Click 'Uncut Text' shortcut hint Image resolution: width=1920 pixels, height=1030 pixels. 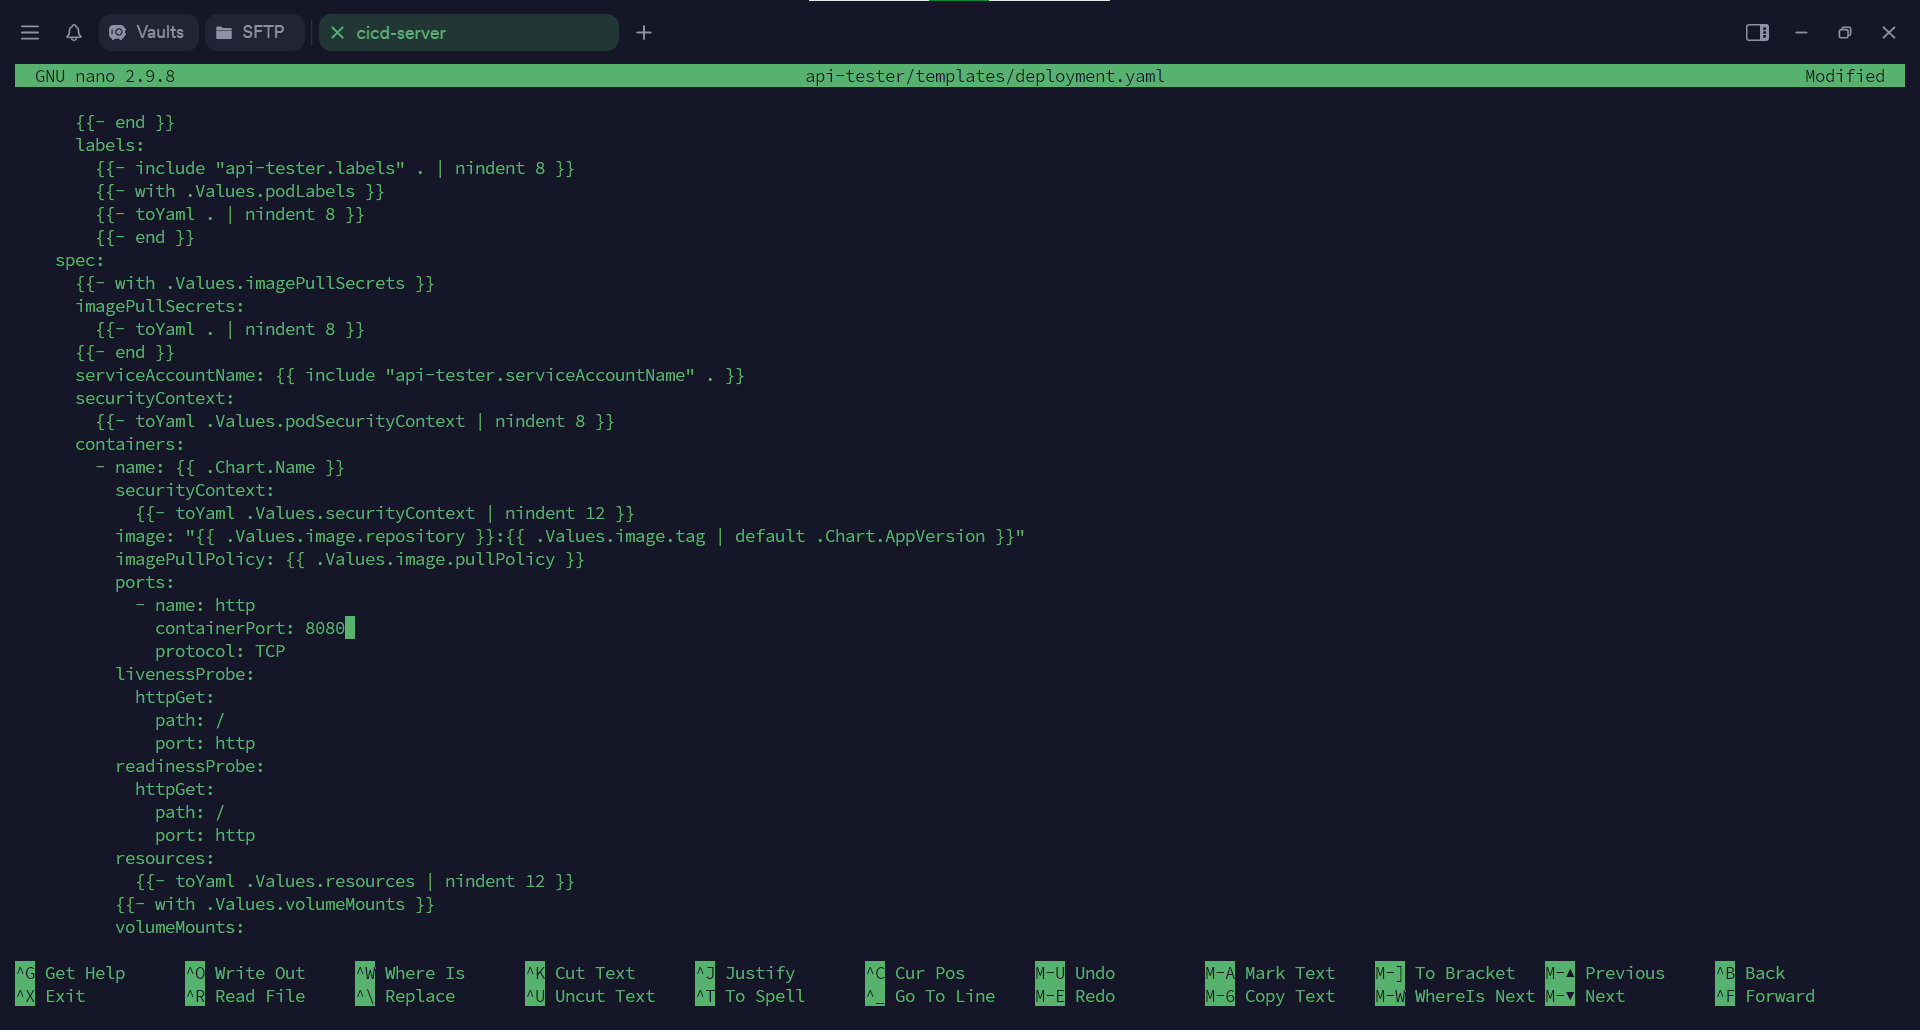[x=590, y=996]
